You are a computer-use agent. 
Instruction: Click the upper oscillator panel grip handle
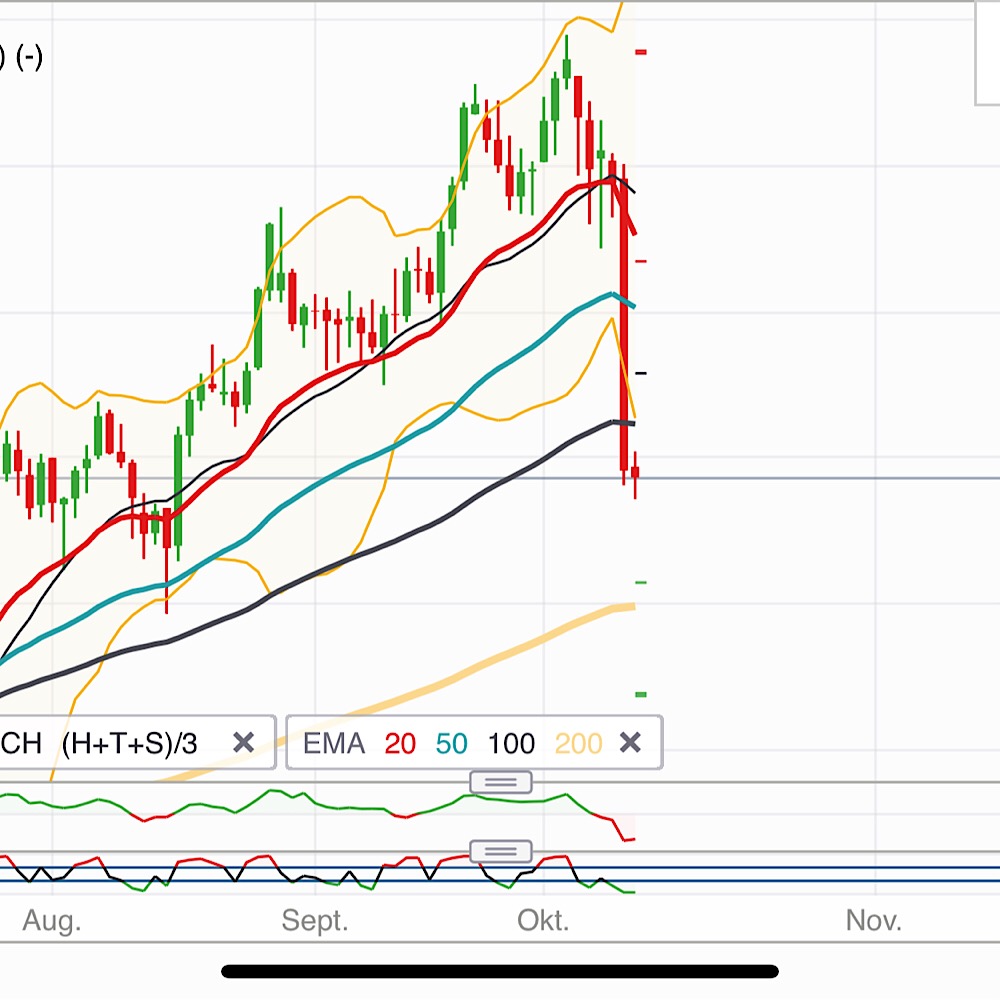tap(500, 782)
